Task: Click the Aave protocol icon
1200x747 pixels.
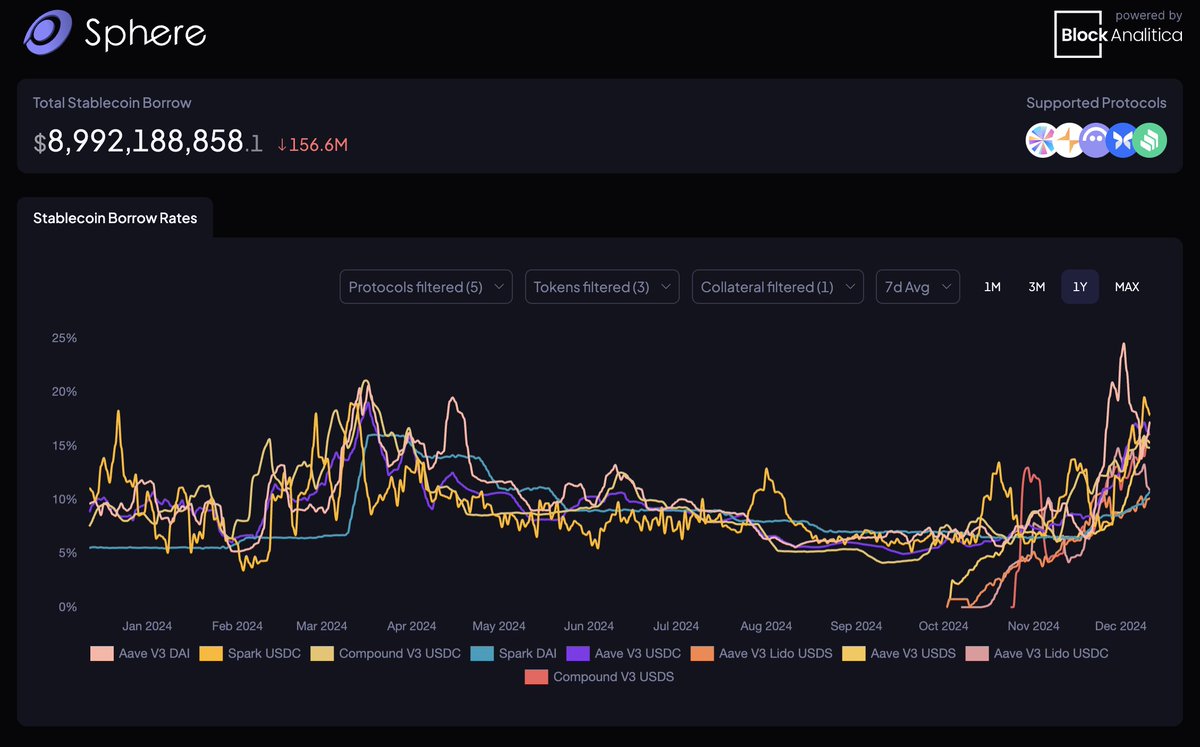Action: [1095, 141]
